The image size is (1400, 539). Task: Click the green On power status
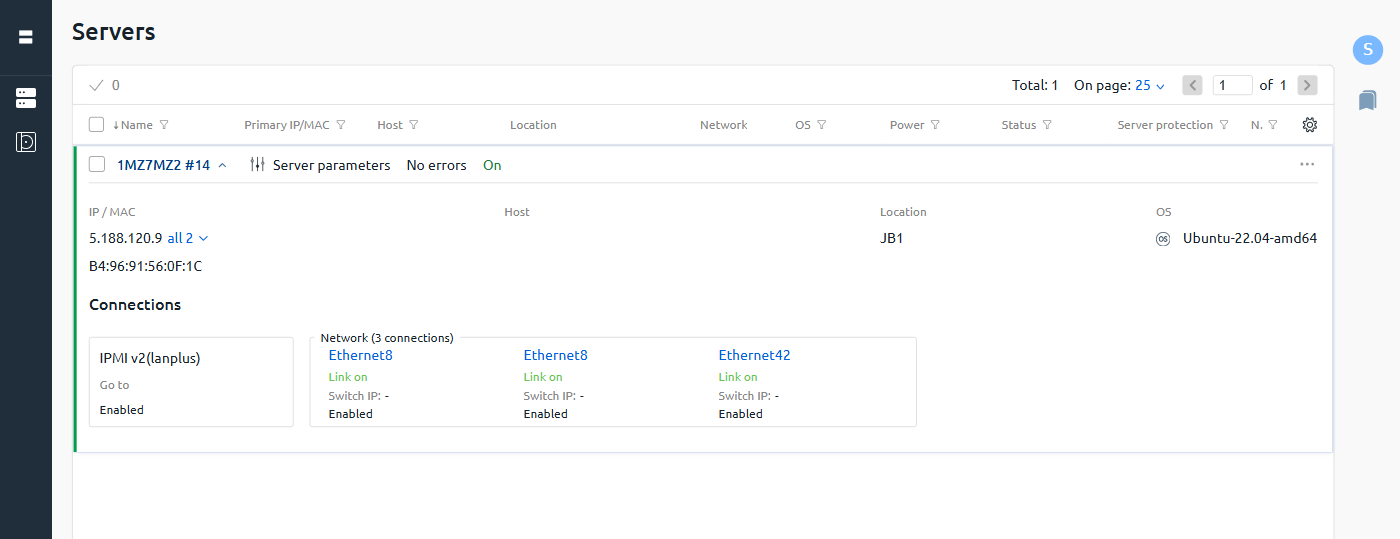[x=492, y=165]
